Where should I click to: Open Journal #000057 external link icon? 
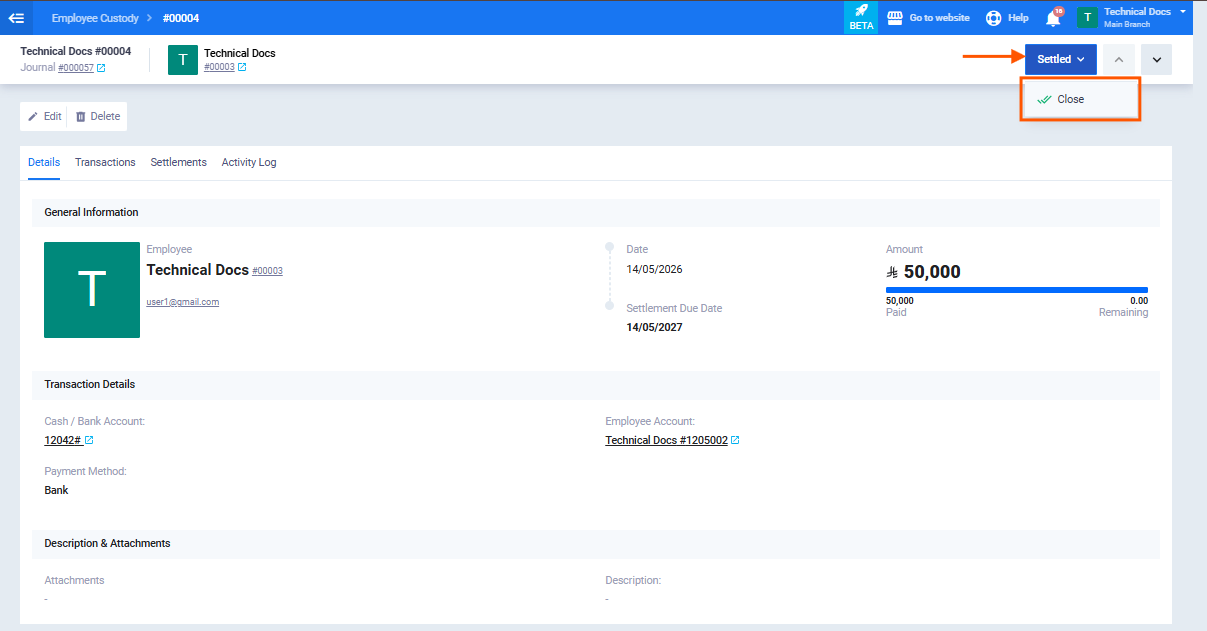coord(101,68)
